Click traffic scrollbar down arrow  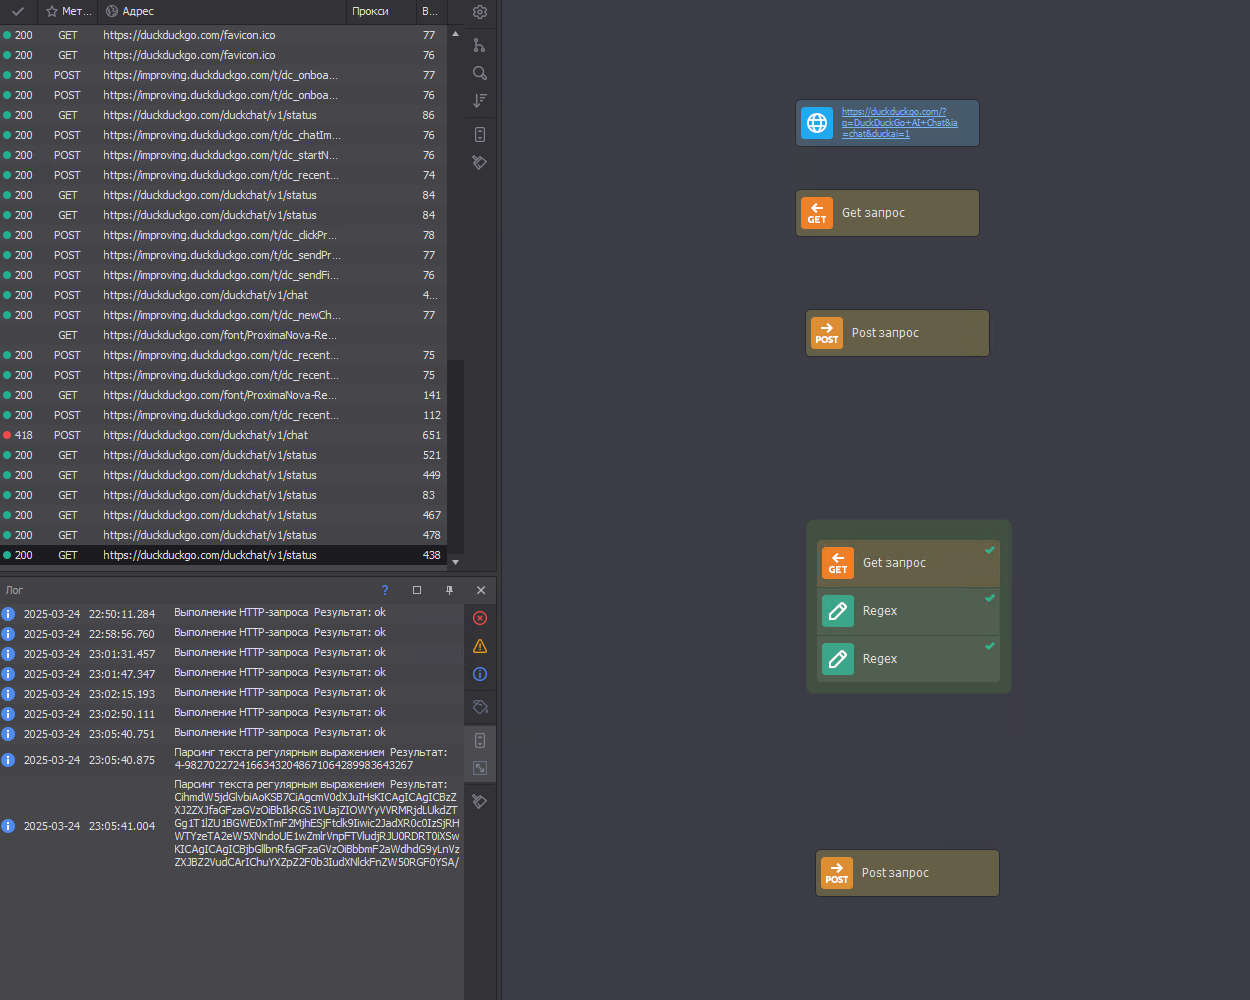point(455,562)
